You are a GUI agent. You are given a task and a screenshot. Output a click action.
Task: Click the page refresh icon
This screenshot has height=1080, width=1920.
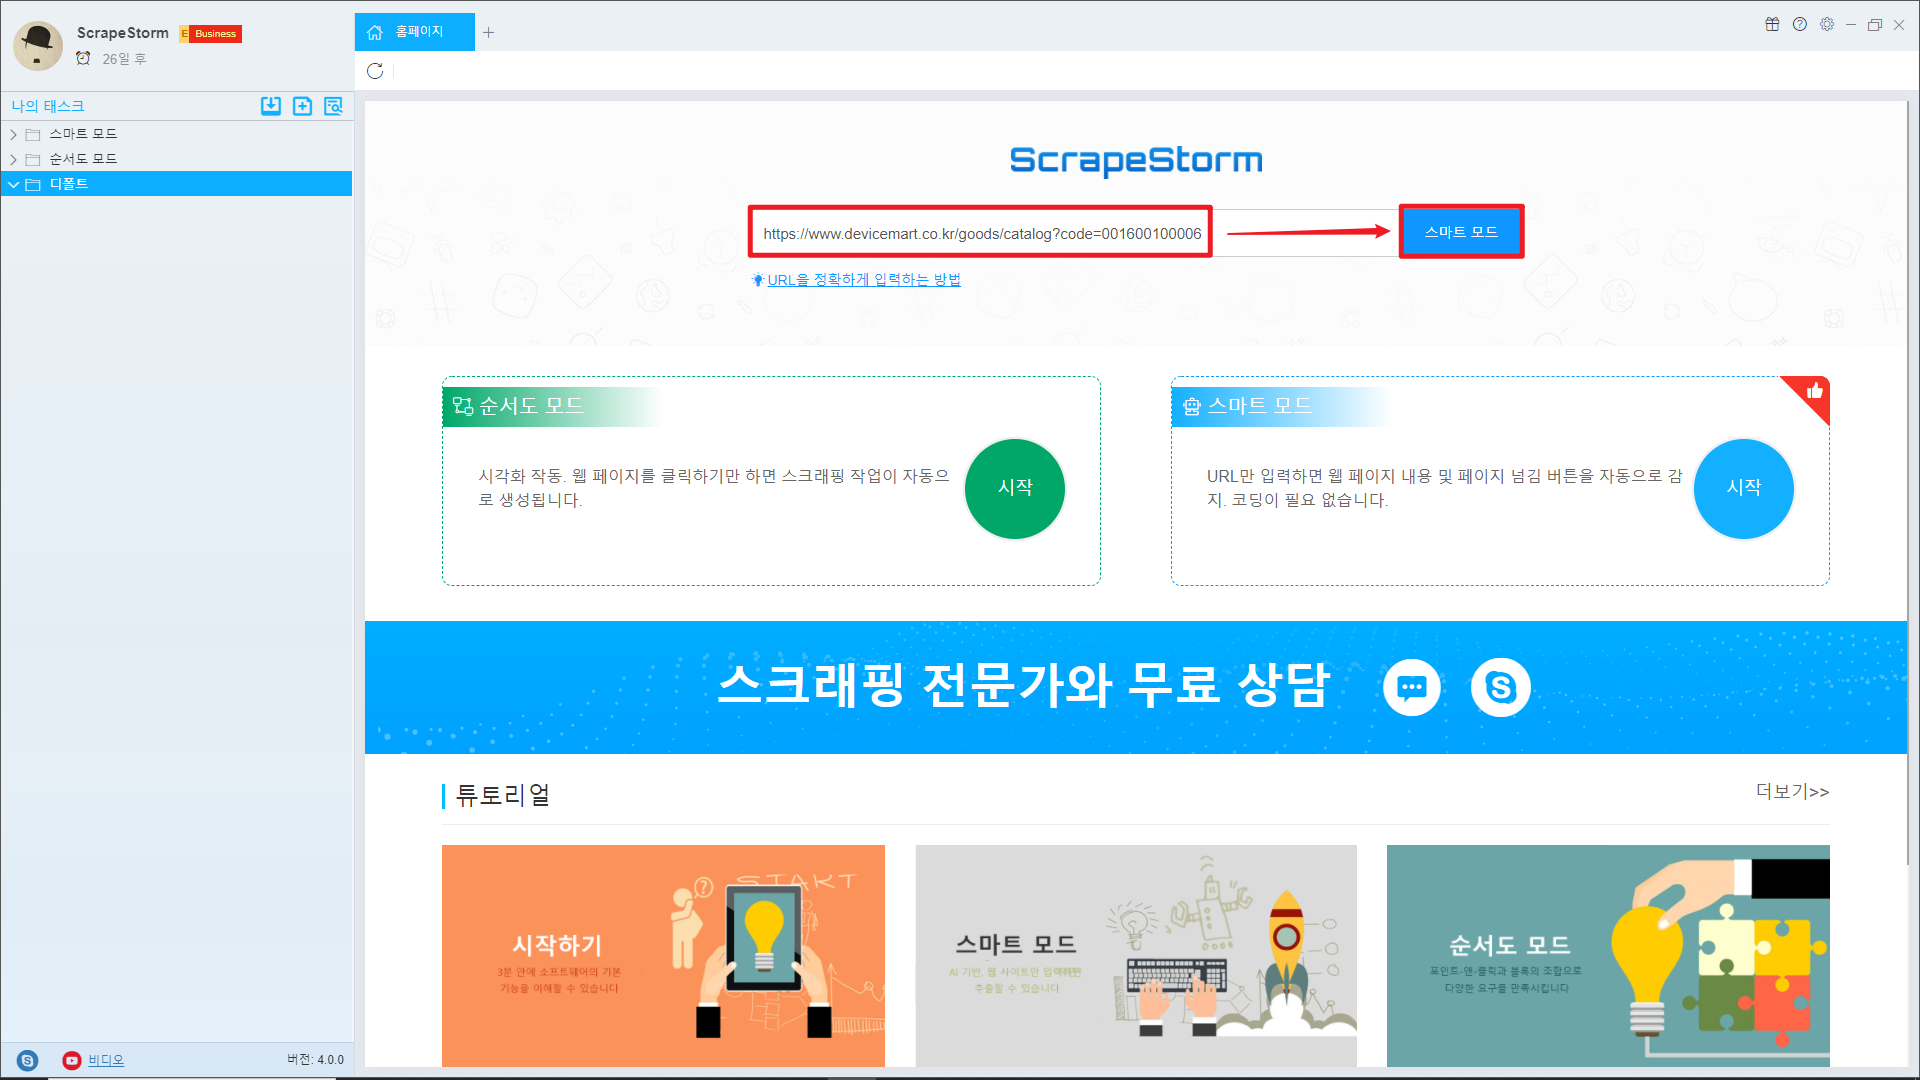click(375, 71)
